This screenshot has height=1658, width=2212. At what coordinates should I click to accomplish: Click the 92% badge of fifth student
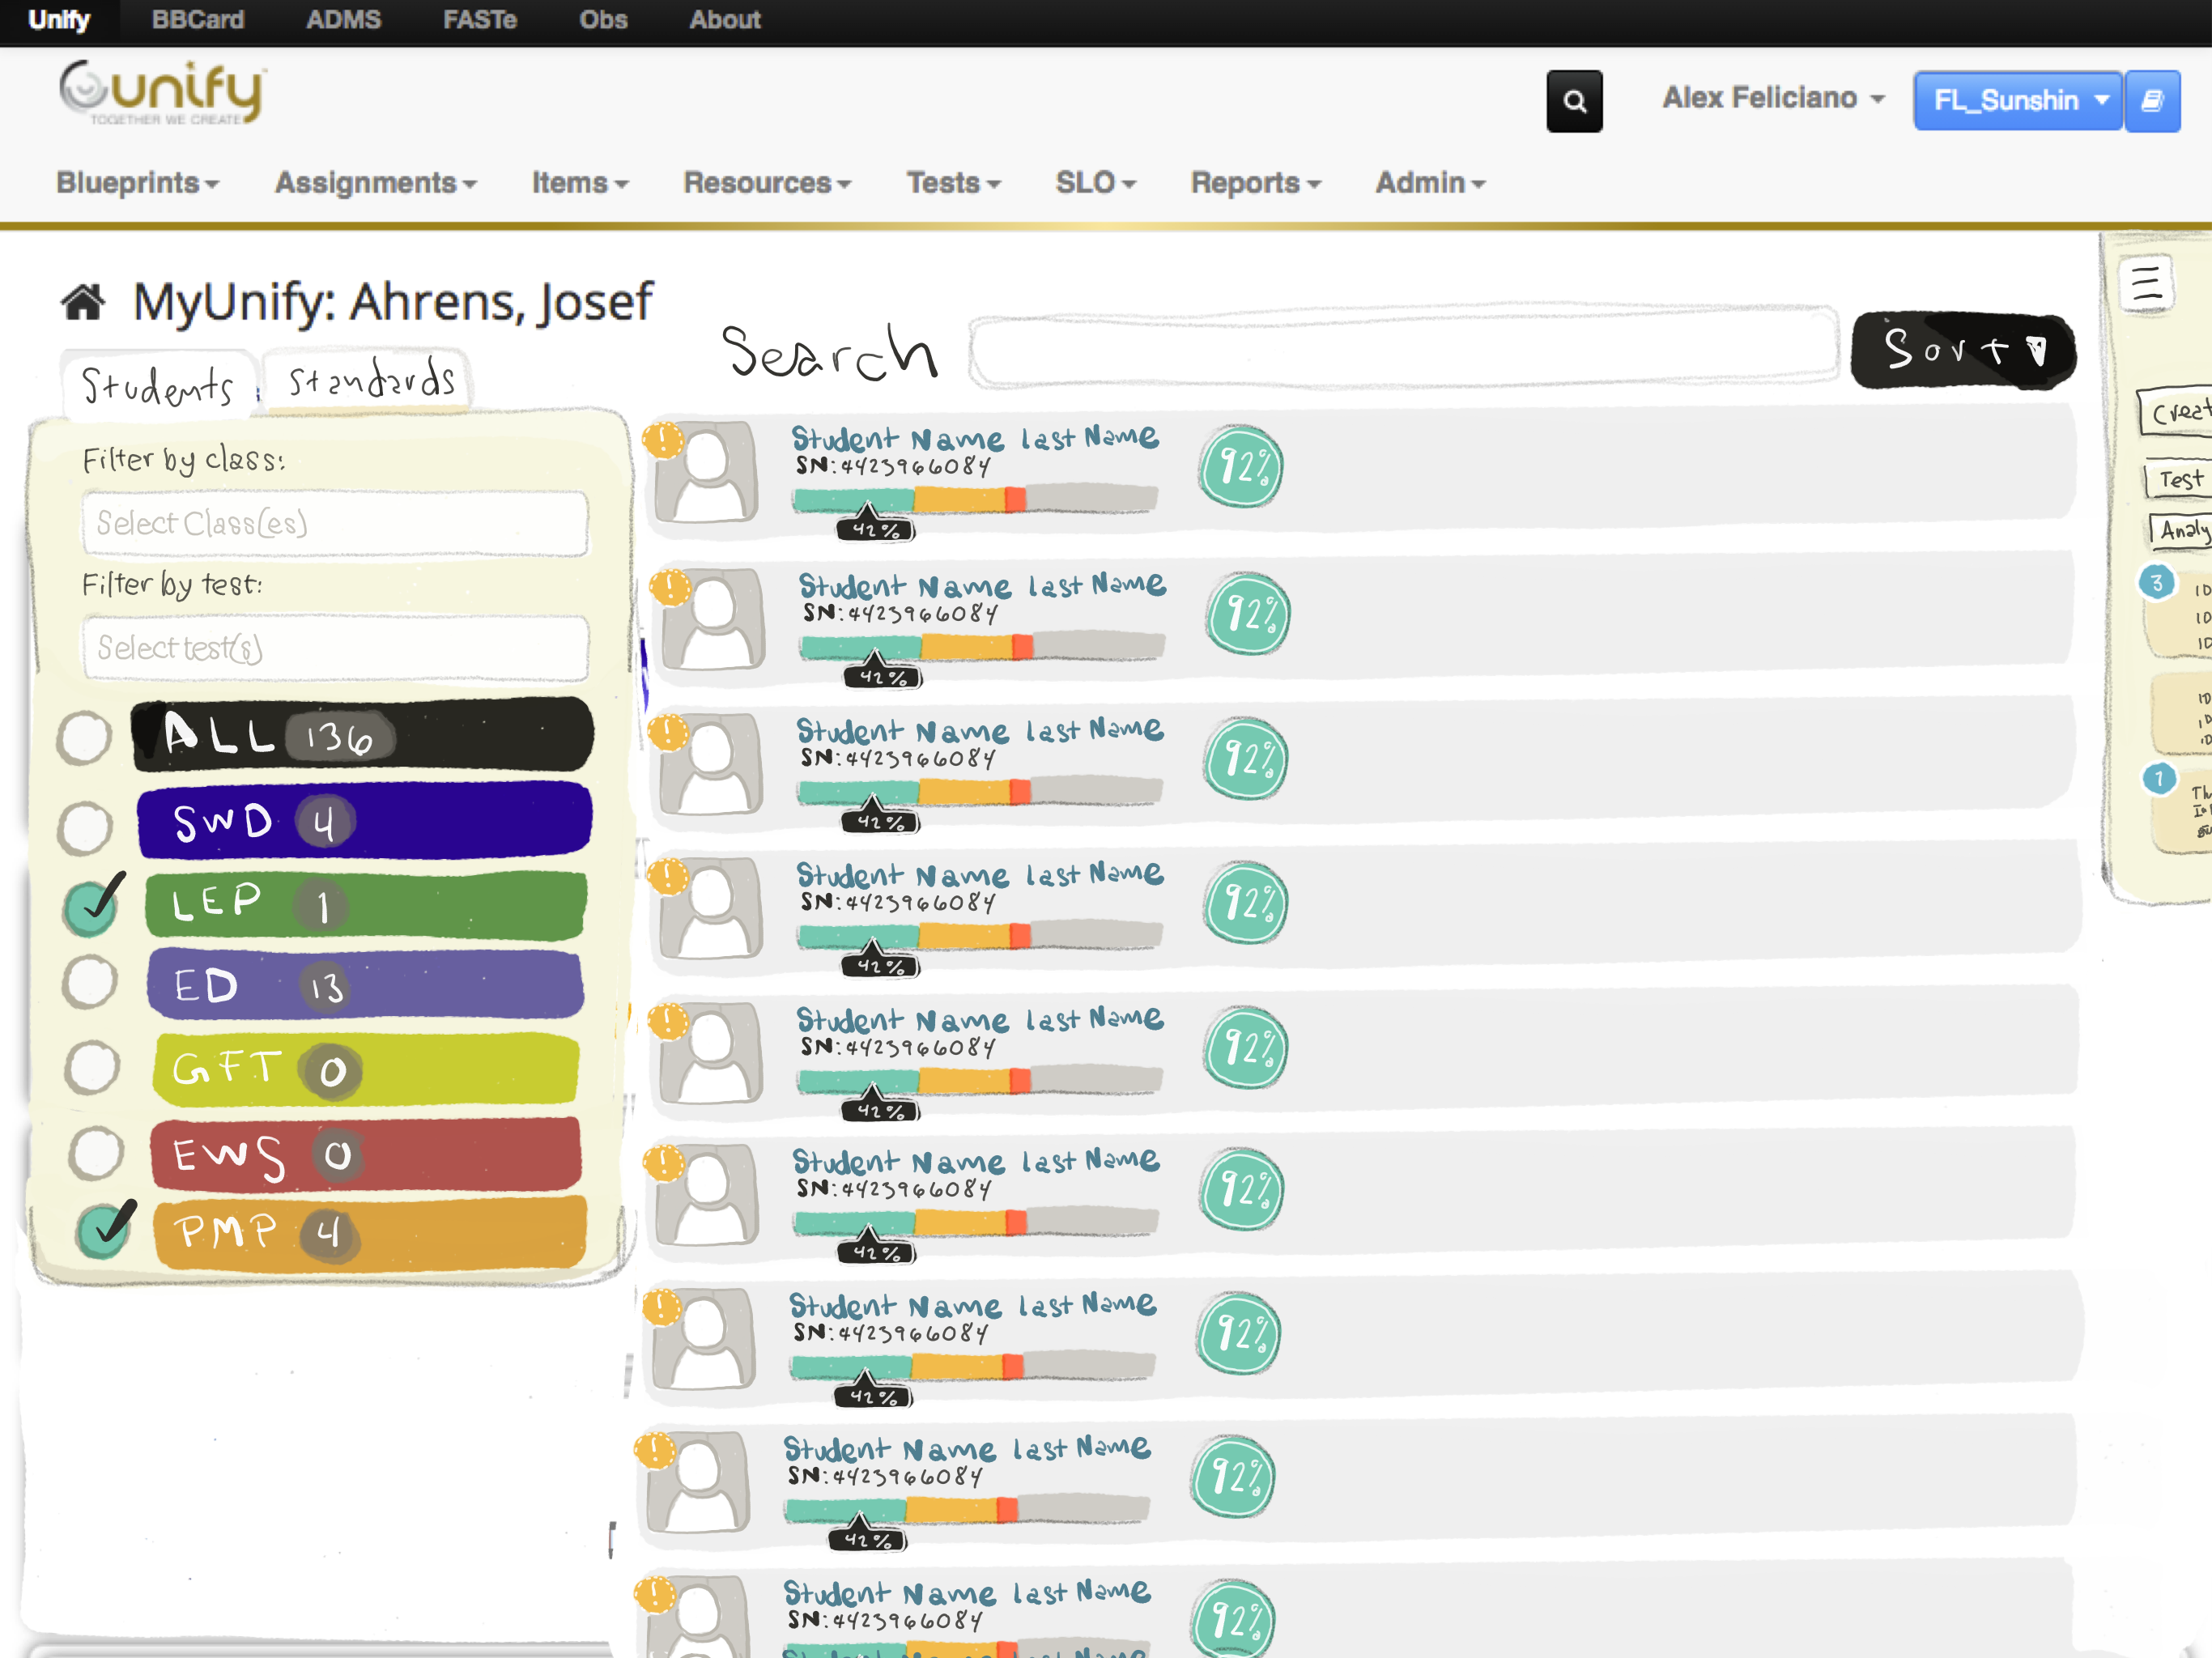[x=1245, y=1048]
